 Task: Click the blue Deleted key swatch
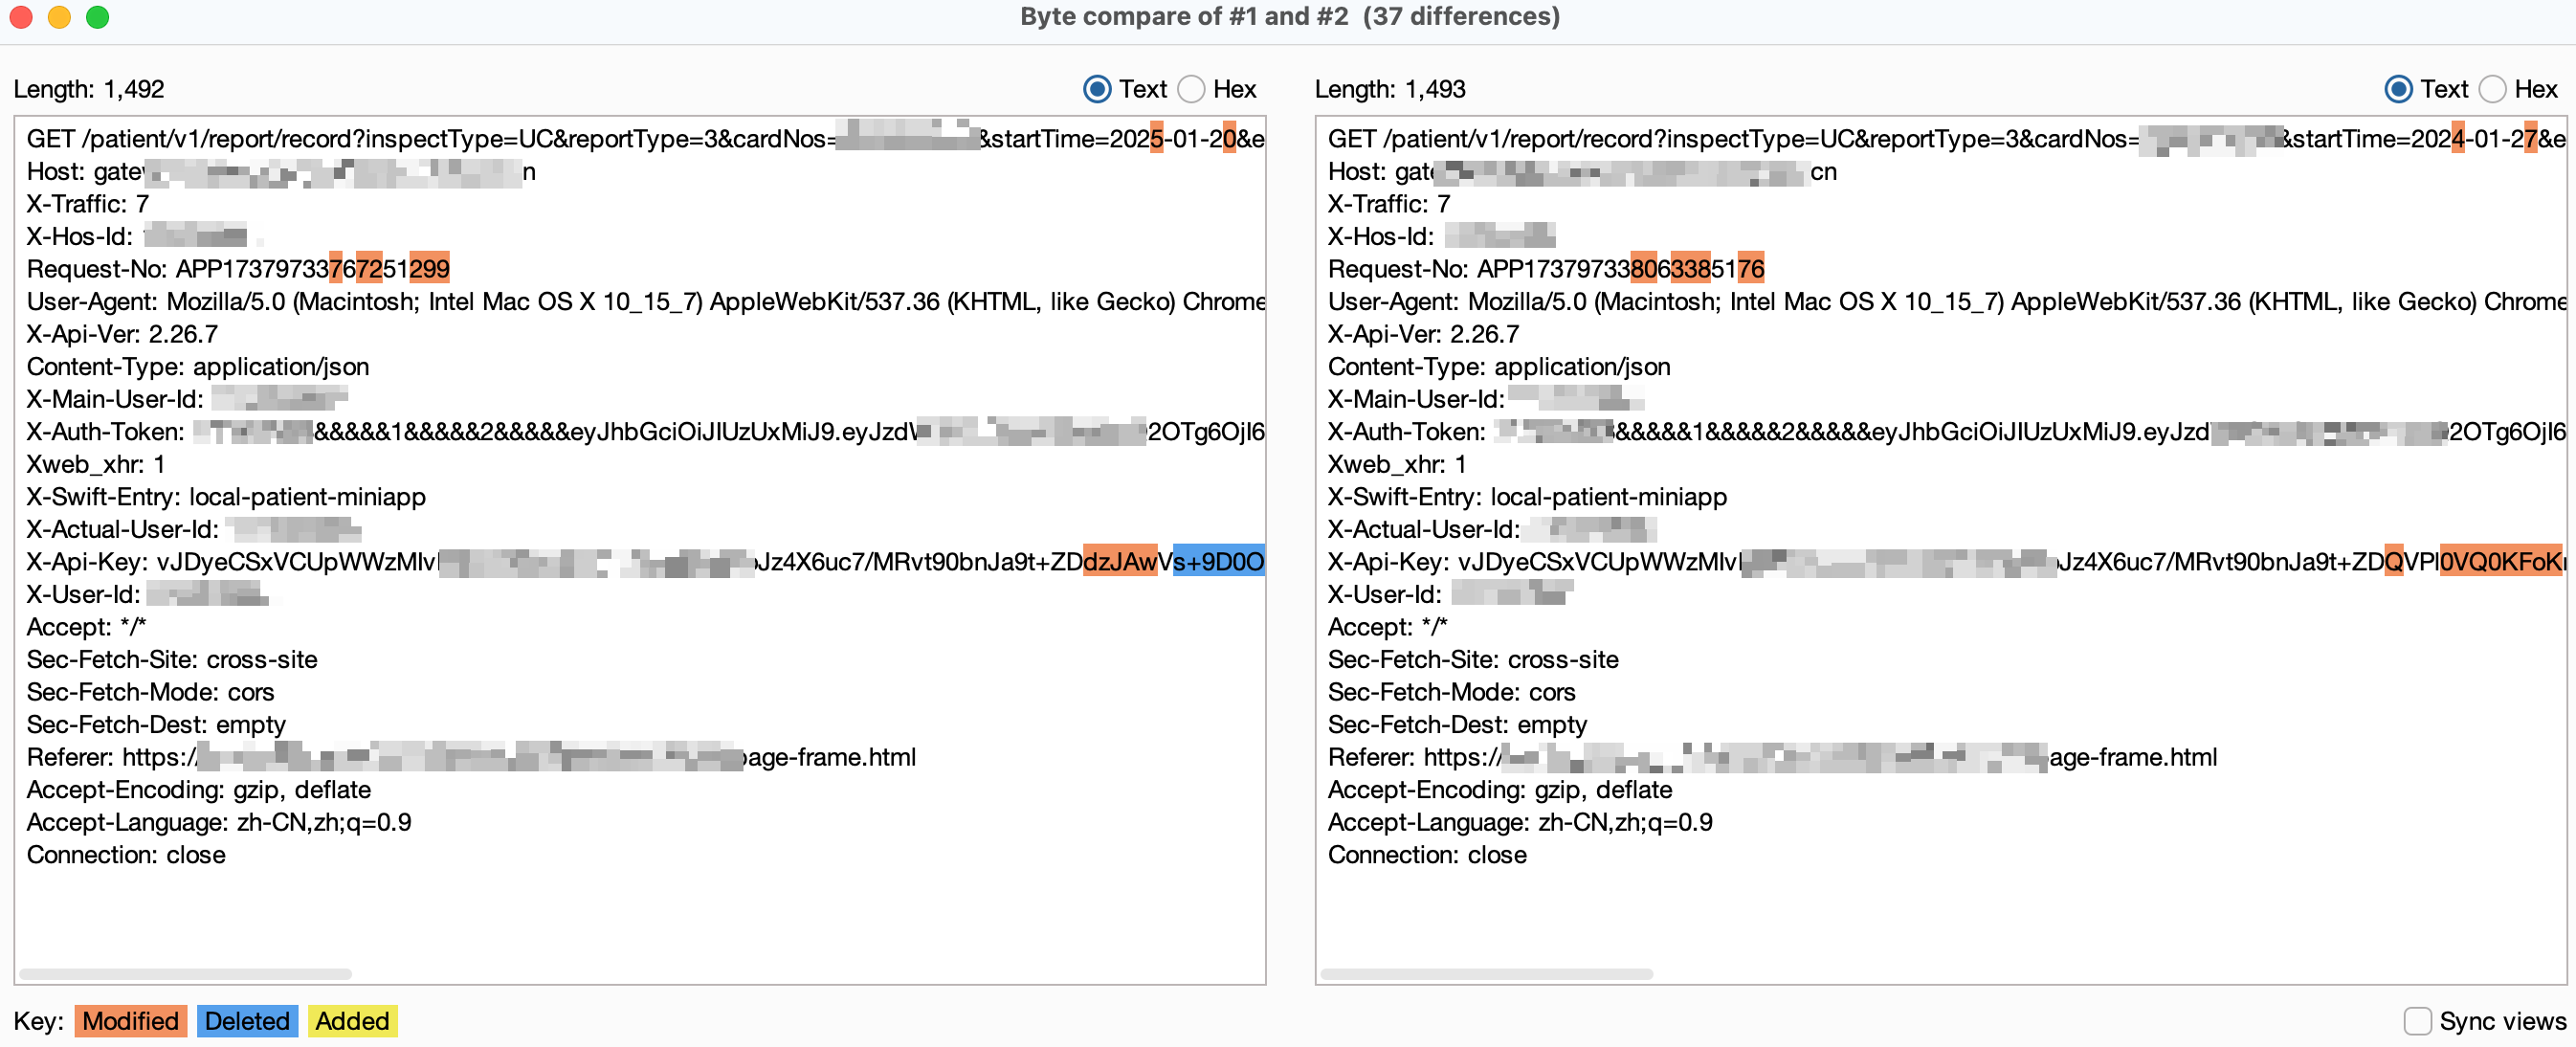pos(247,1021)
